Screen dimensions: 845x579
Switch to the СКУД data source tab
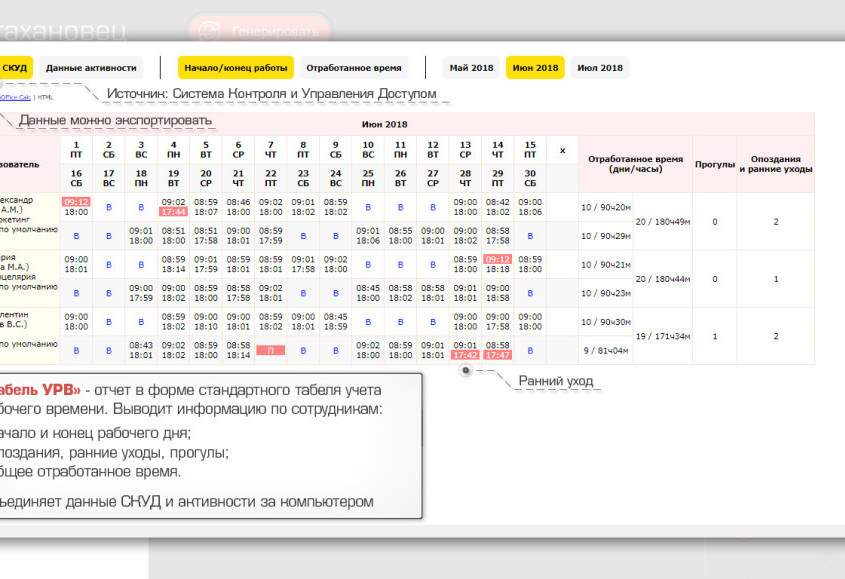click(15, 68)
